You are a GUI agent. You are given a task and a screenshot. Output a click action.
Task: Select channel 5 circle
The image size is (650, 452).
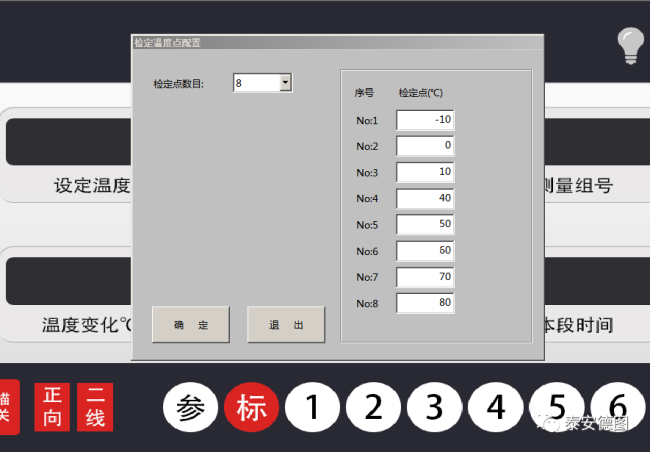[556, 407]
